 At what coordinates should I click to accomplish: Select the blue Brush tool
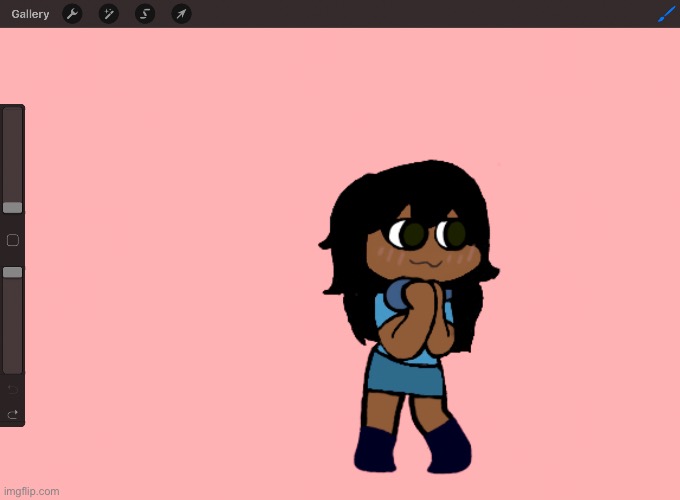tap(666, 14)
